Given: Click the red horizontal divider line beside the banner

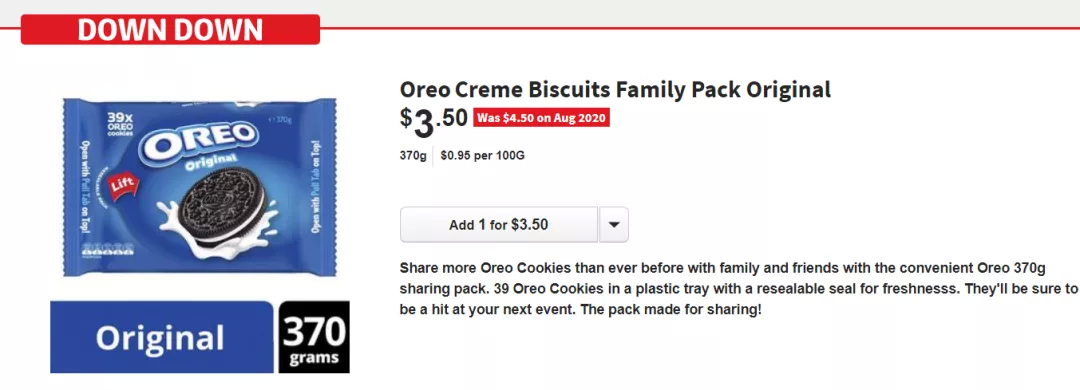Looking at the screenshot, I should tap(700, 28).
